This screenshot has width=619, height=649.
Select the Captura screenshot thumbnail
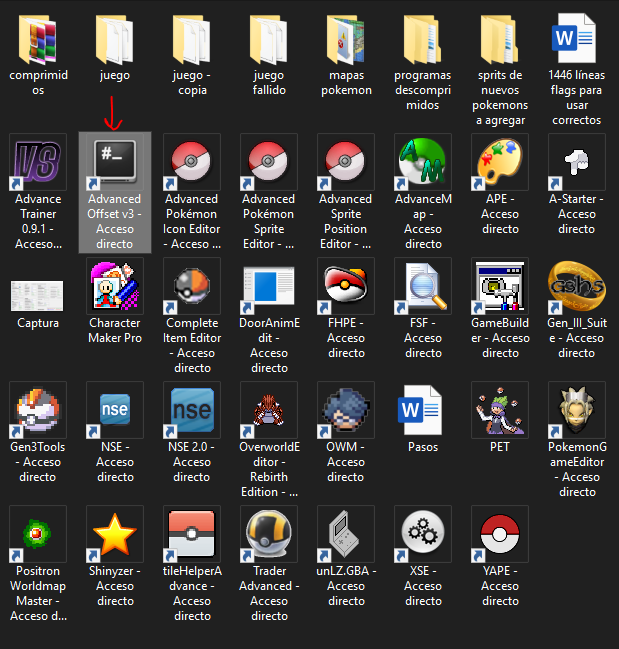coord(38,294)
